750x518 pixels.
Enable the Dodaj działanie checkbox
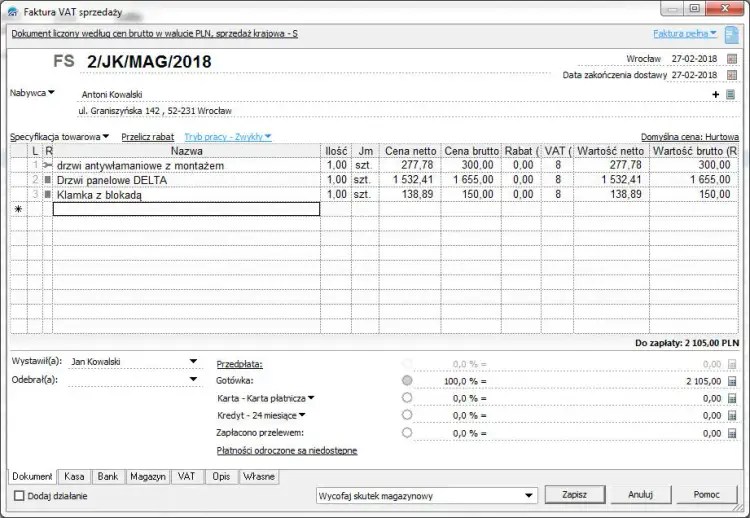coord(19,496)
